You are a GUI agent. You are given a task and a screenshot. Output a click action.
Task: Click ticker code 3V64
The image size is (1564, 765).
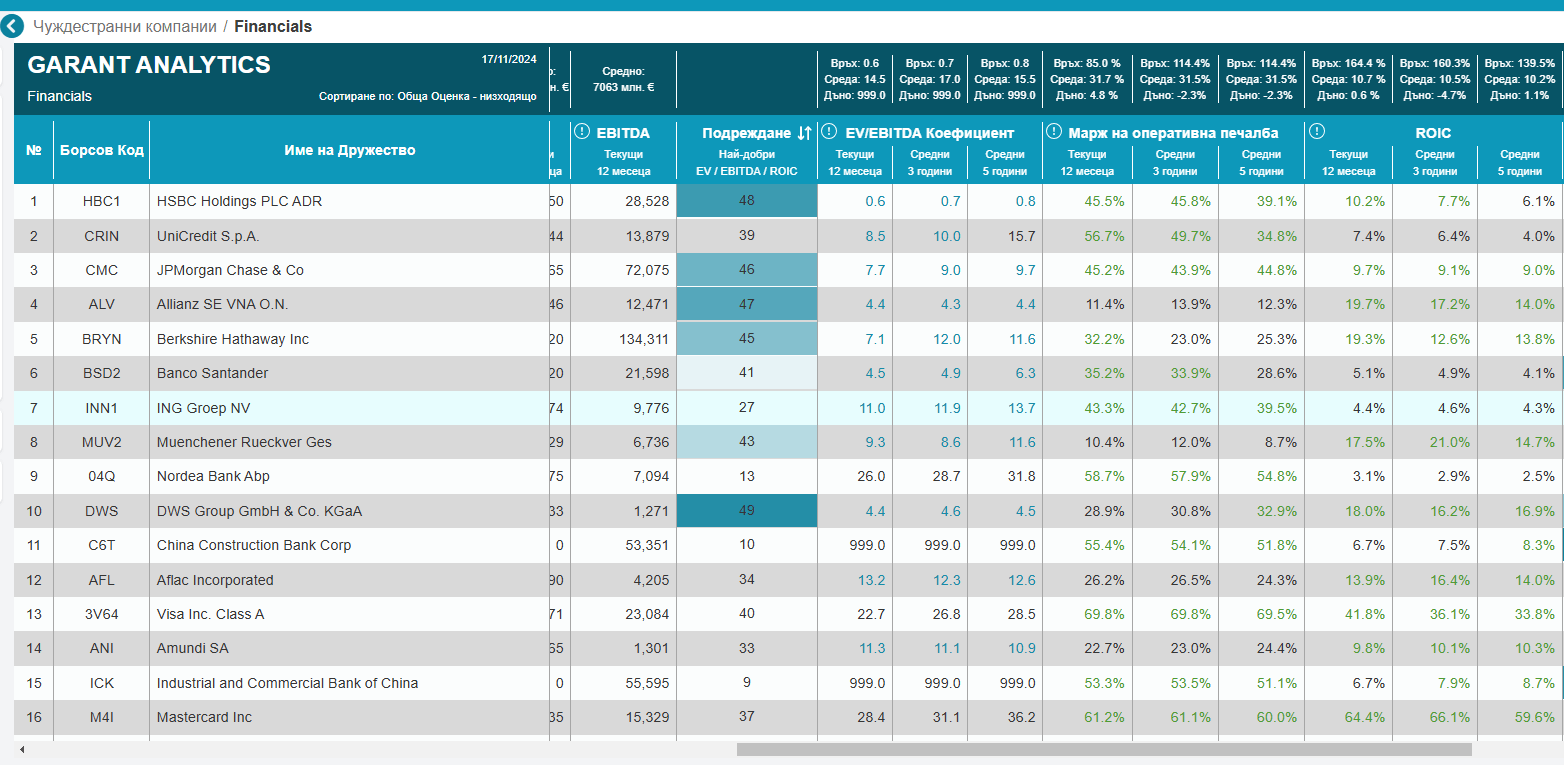pos(101,614)
